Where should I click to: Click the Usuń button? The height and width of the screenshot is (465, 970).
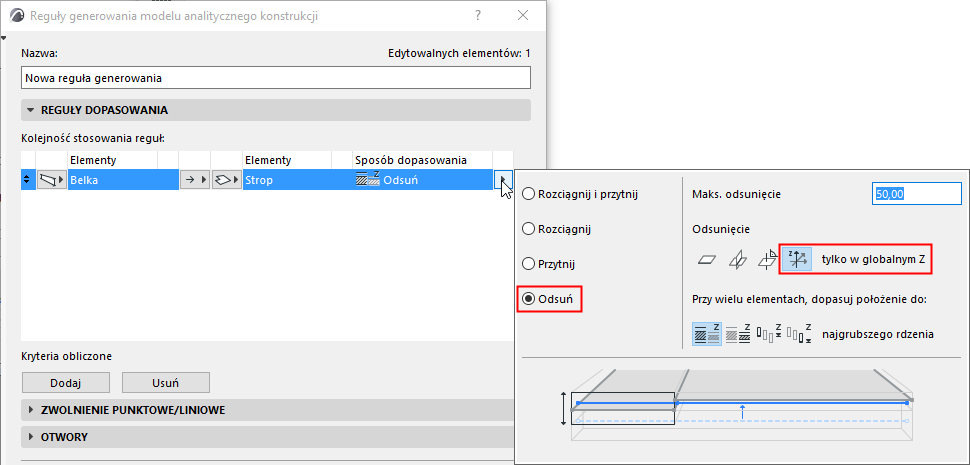point(165,382)
